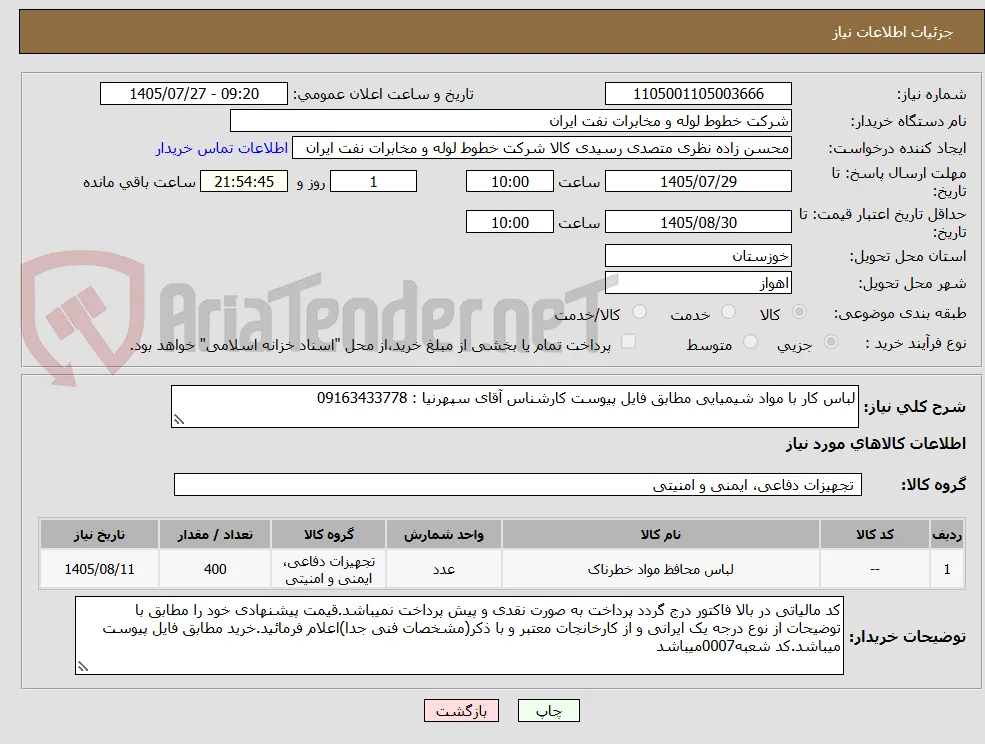Click price validity time field 10:00
This screenshot has height=744, width=985.
pos(509,222)
